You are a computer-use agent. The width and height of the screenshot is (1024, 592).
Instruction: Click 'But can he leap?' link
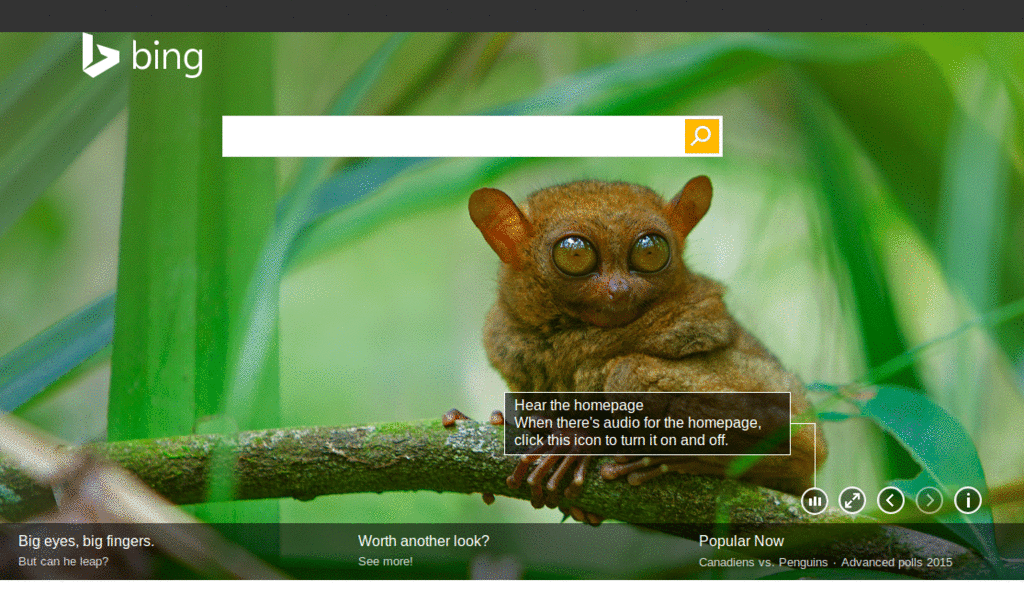click(63, 561)
